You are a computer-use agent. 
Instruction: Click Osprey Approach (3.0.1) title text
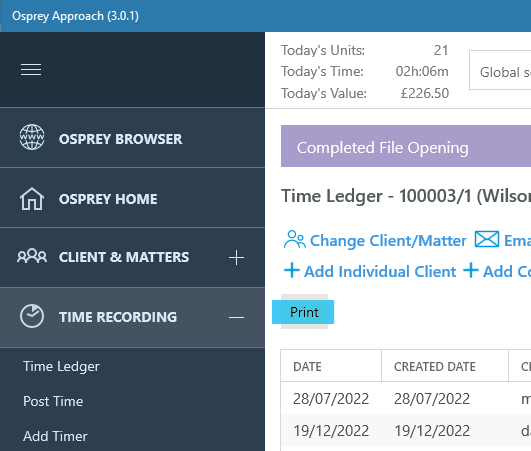(75, 16)
